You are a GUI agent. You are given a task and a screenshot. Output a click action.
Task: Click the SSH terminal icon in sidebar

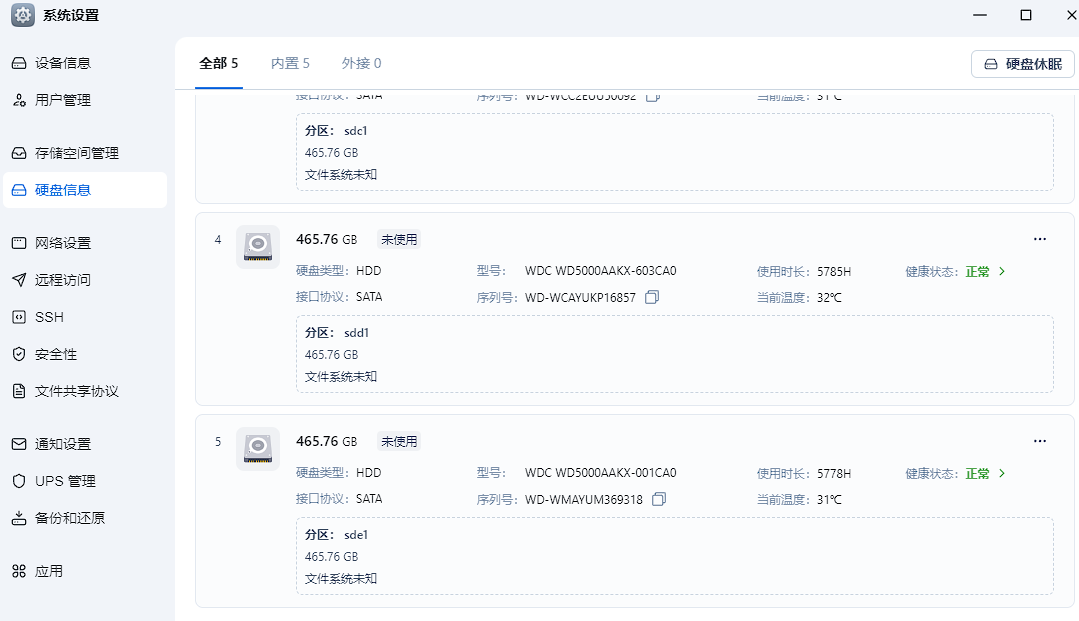pyautogui.click(x=19, y=317)
